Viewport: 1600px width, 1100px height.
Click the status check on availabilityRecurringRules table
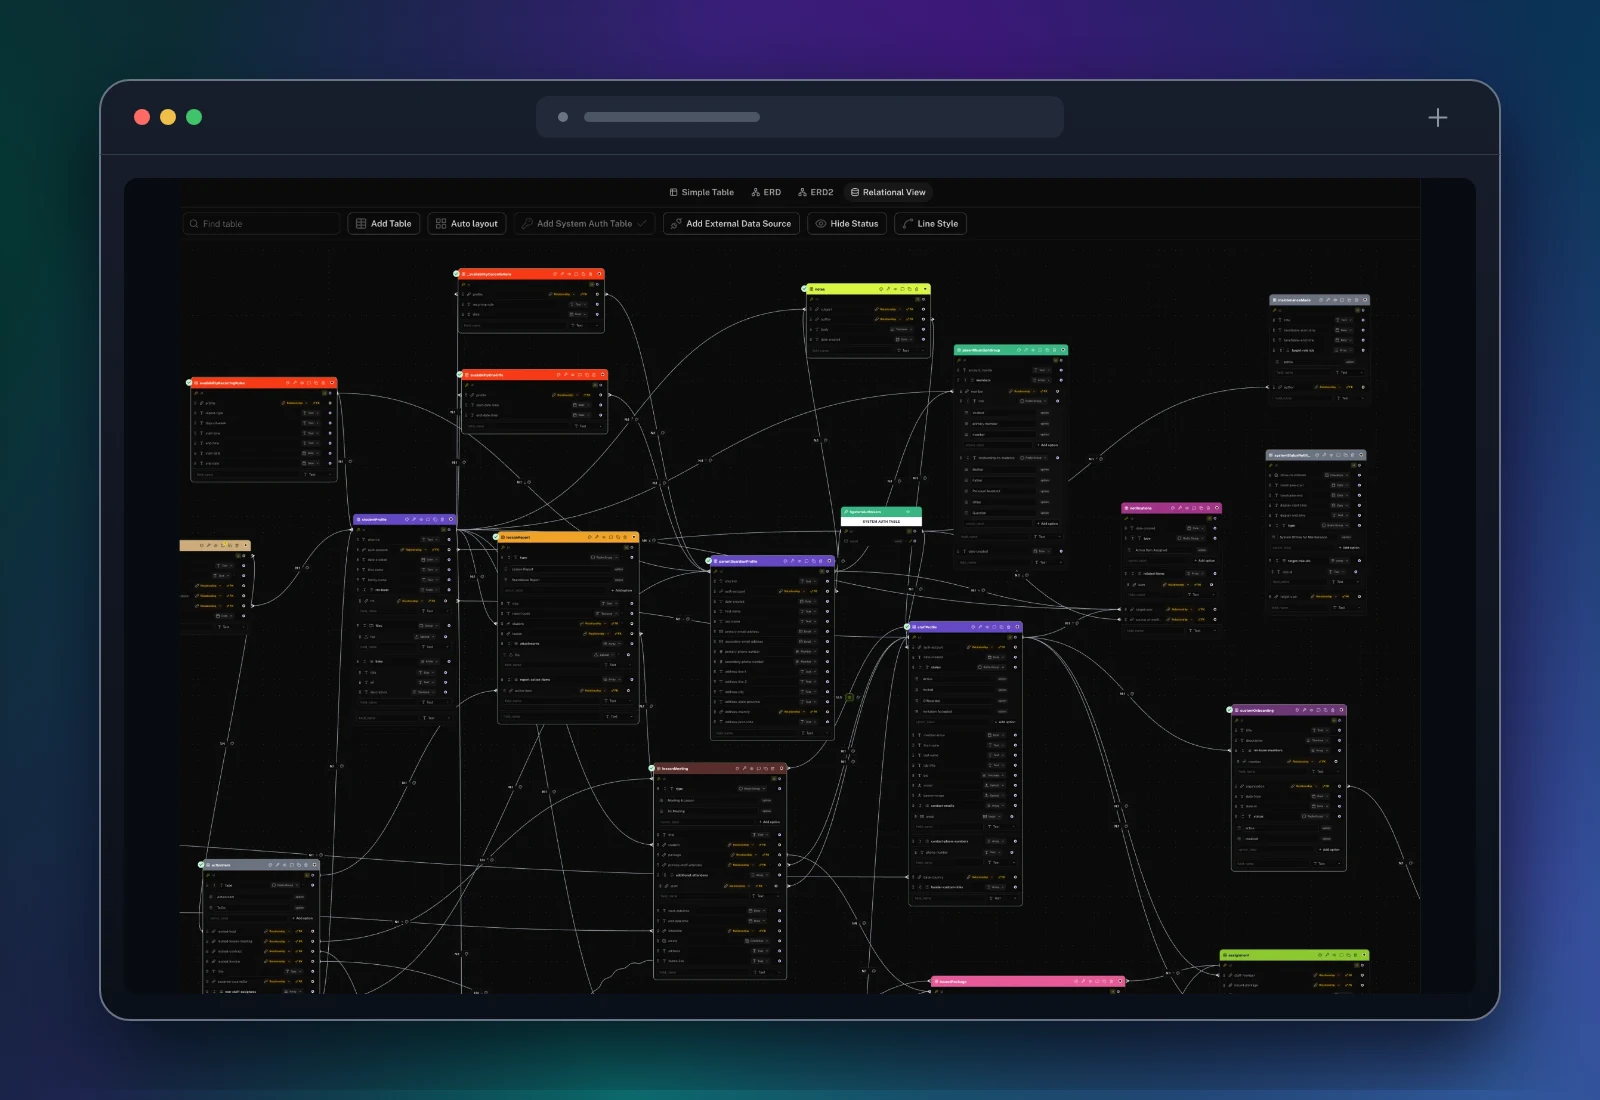click(189, 382)
